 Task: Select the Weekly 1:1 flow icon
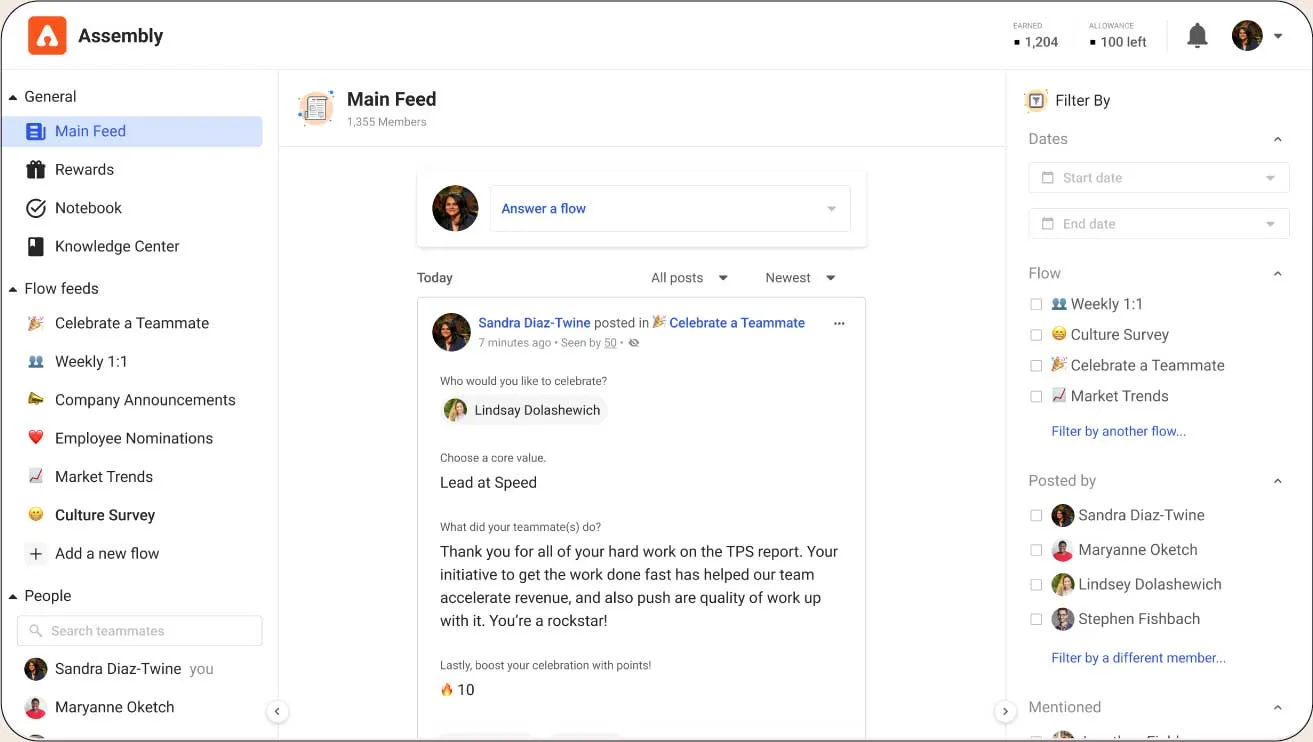(35, 361)
